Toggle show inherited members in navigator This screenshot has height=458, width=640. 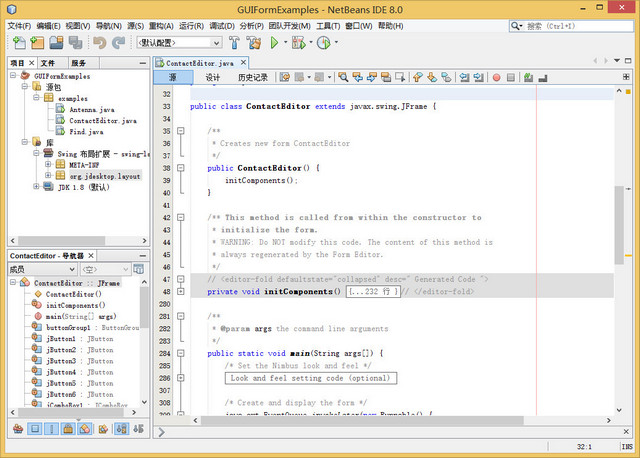[18, 429]
